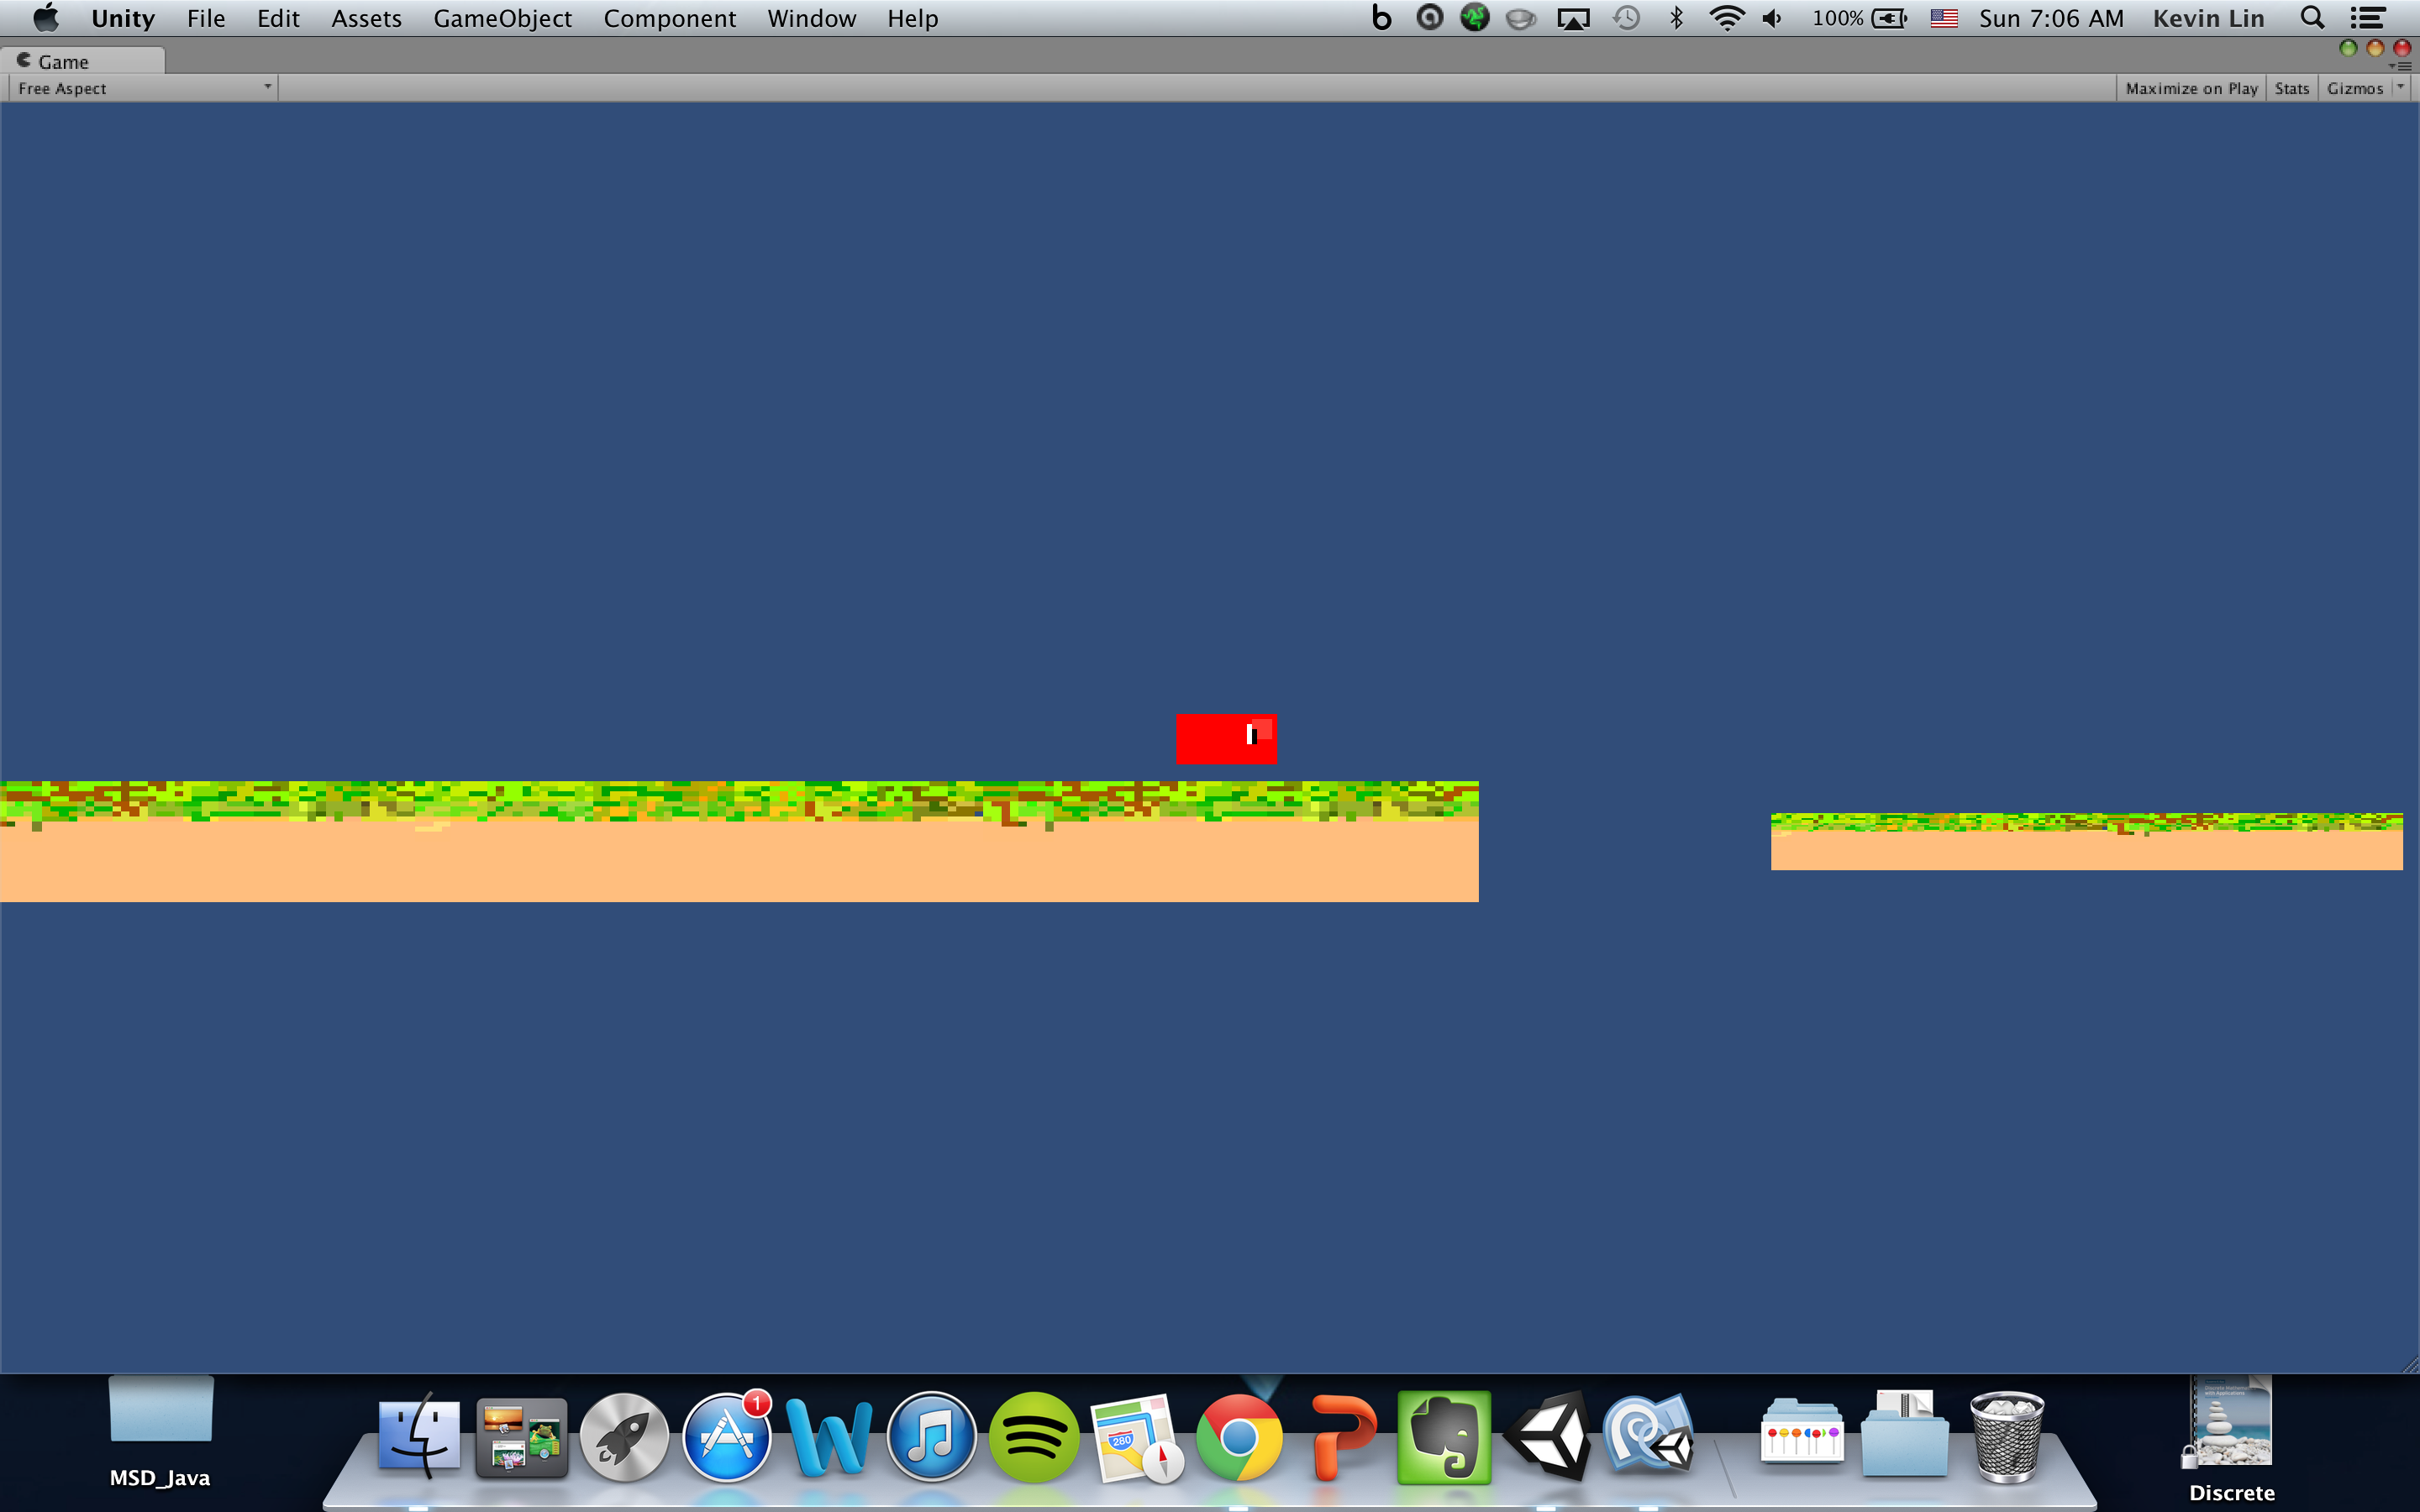Open Unity from the dock
The image size is (2420, 1512).
(1547, 1438)
